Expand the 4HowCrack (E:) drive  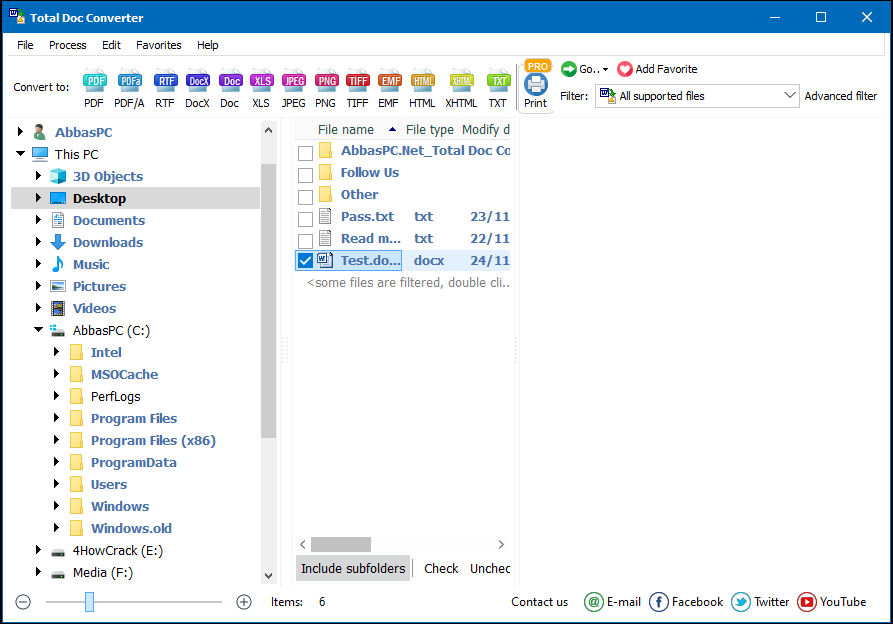click(38, 549)
